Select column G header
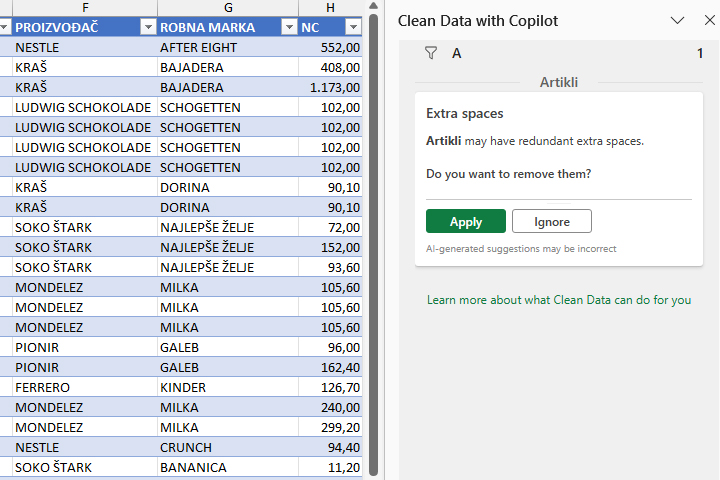Screen dimensions: 720x480 228,7
